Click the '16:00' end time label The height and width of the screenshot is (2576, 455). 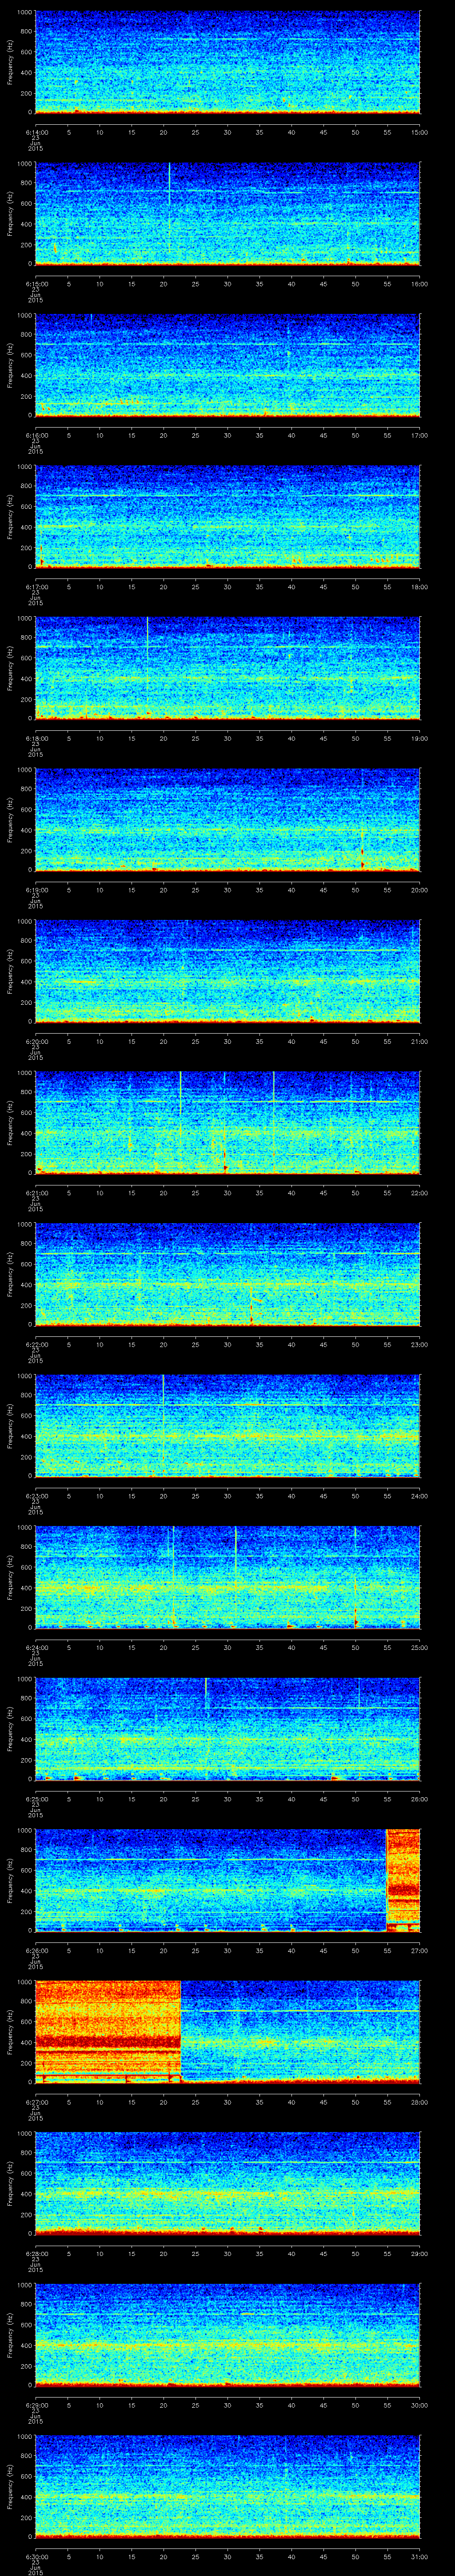click(x=420, y=284)
